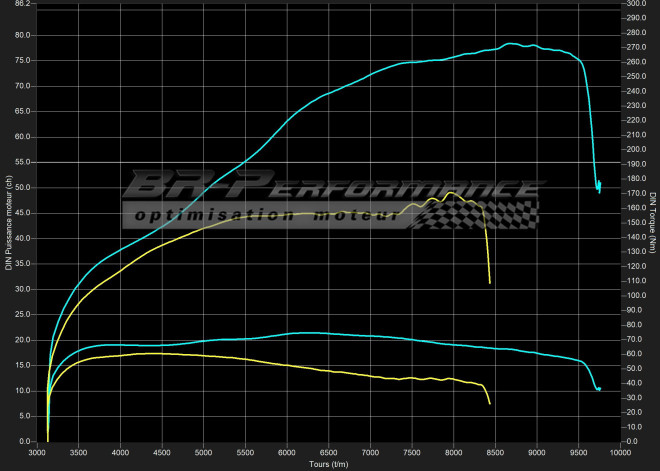Screen dimensions: 660x471
Task: Click the BR-Performance watermark logo
Action: pos(330,187)
